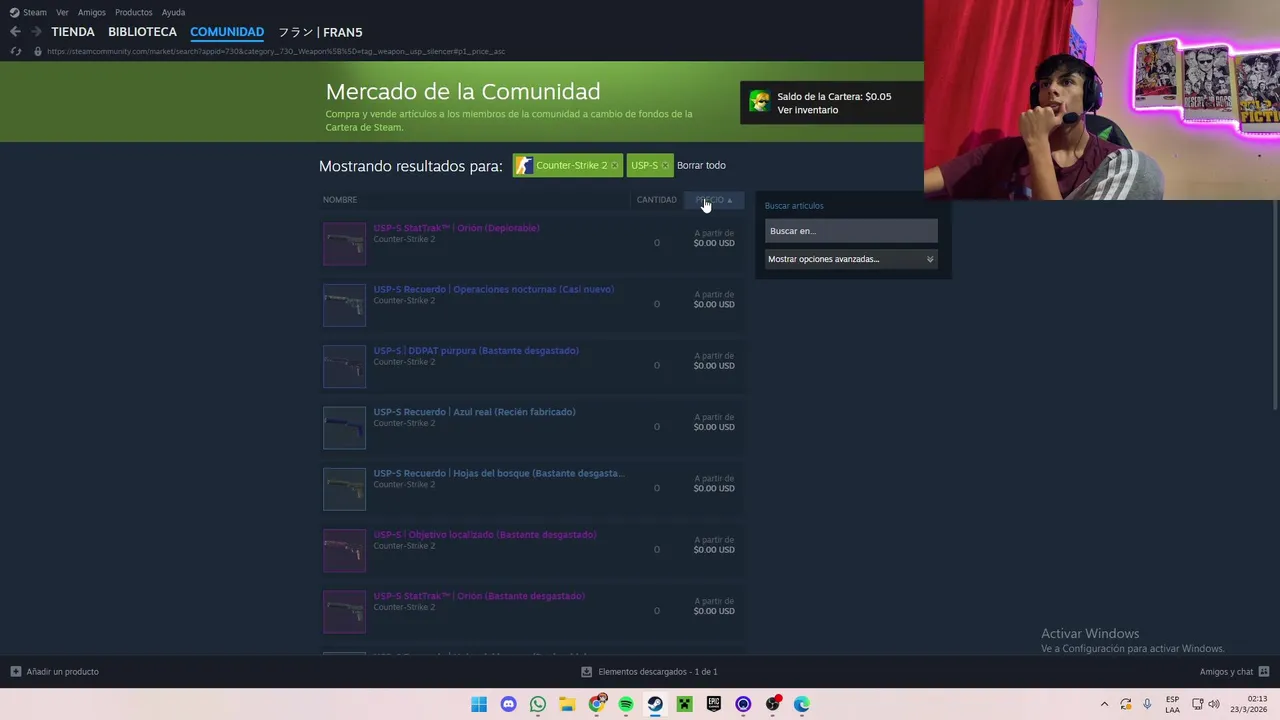1280x720 pixels.
Task: Remove the Counter-Strike 2 filter tag
Action: [614, 165]
